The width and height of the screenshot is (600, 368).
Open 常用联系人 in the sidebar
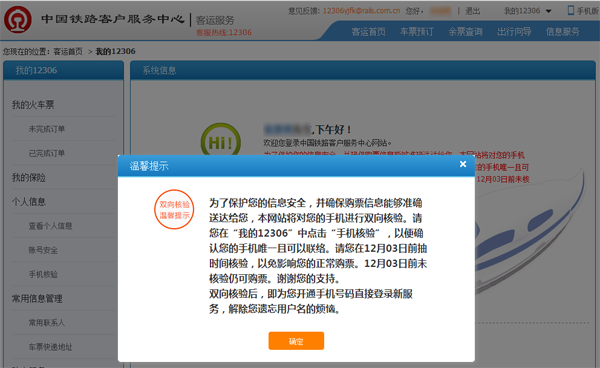[47, 323]
